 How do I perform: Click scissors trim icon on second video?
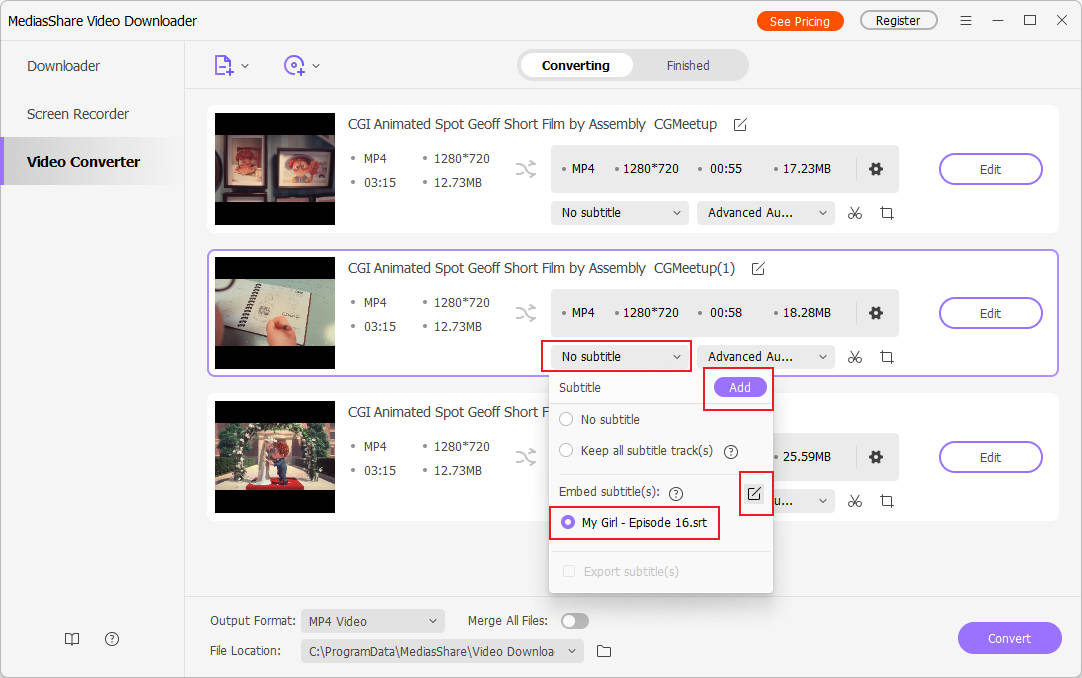tap(854, 357)
